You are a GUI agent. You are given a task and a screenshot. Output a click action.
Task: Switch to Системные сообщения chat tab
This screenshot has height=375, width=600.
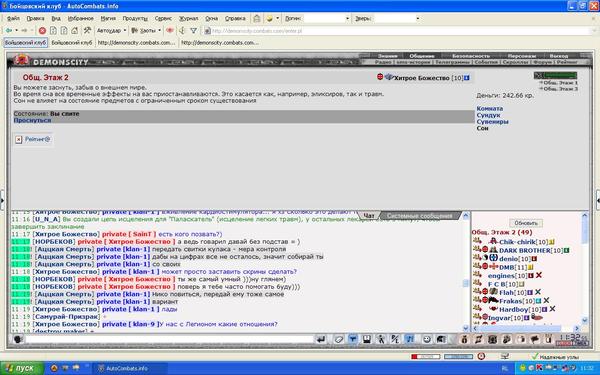pos(419,216)
